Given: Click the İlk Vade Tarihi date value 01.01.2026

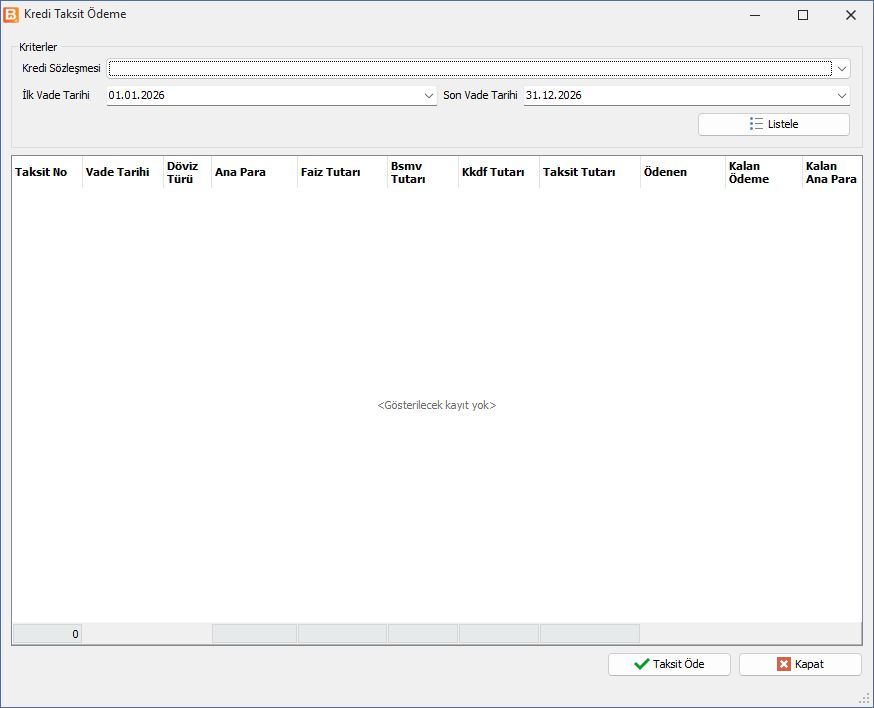Looking at the screenshot, I should click(137, 95).
